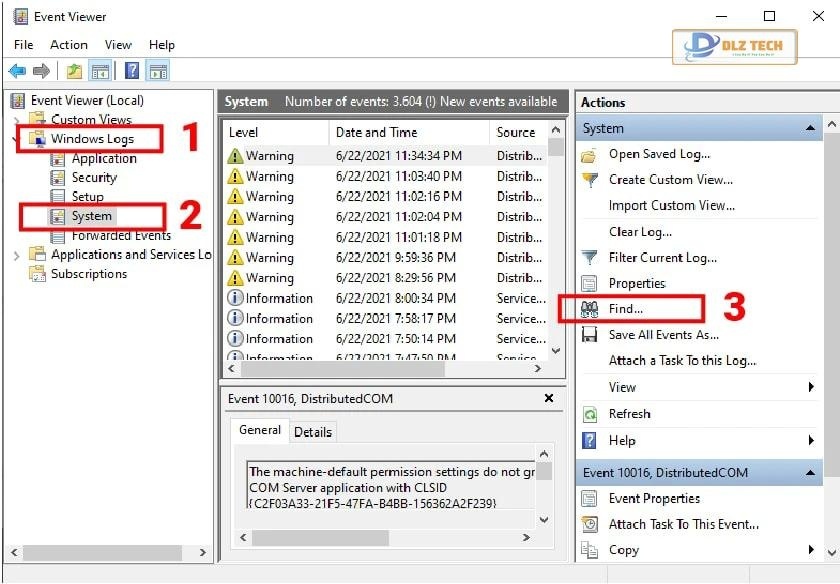
Task: Click the green Refresh icon
Action: coord(589,414)
